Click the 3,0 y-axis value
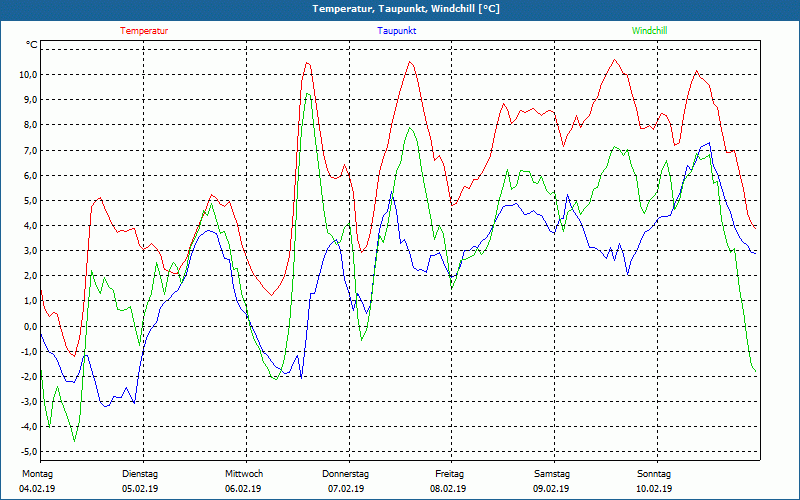 [30, 251]
